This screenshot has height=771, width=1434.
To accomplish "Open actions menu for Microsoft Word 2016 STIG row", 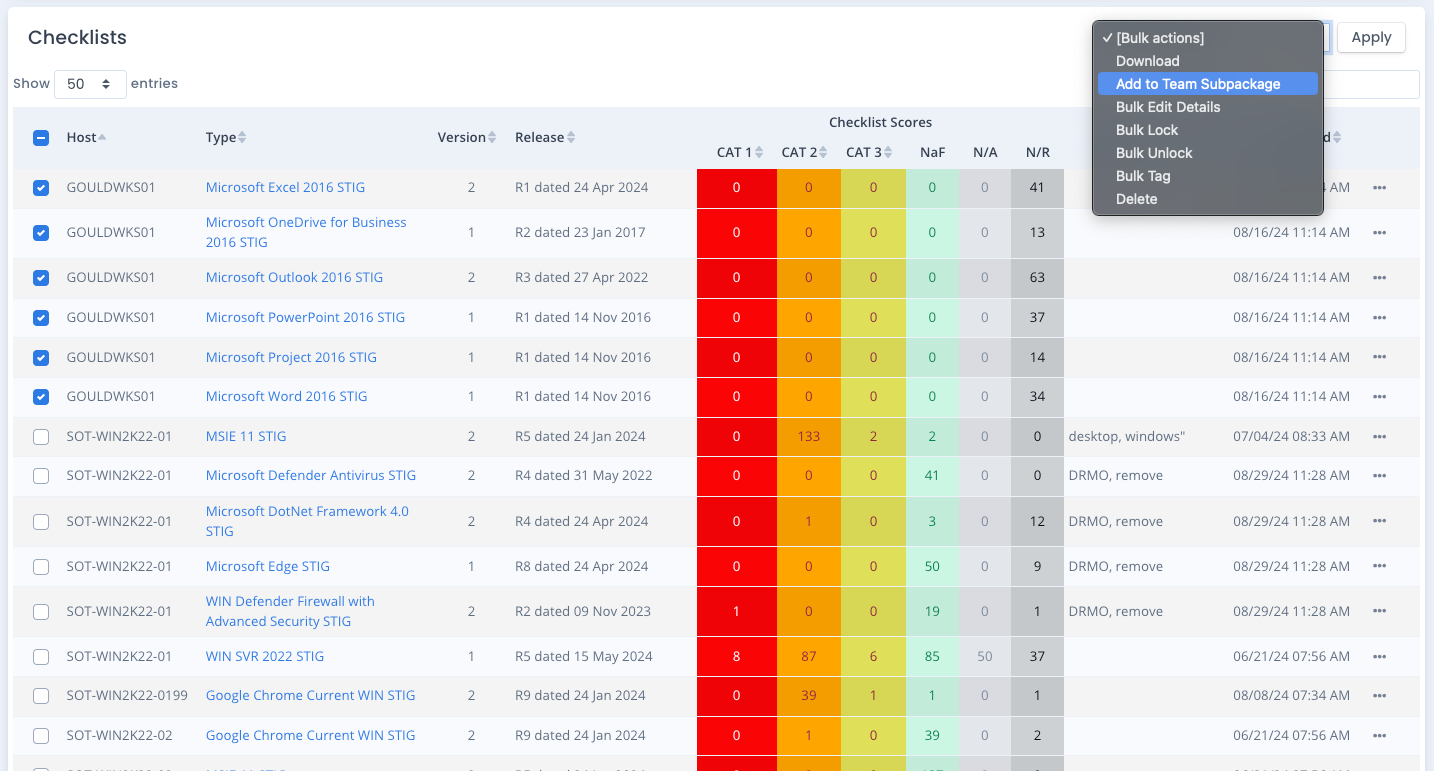I will pyautogui.click(x=1380, y=396).
